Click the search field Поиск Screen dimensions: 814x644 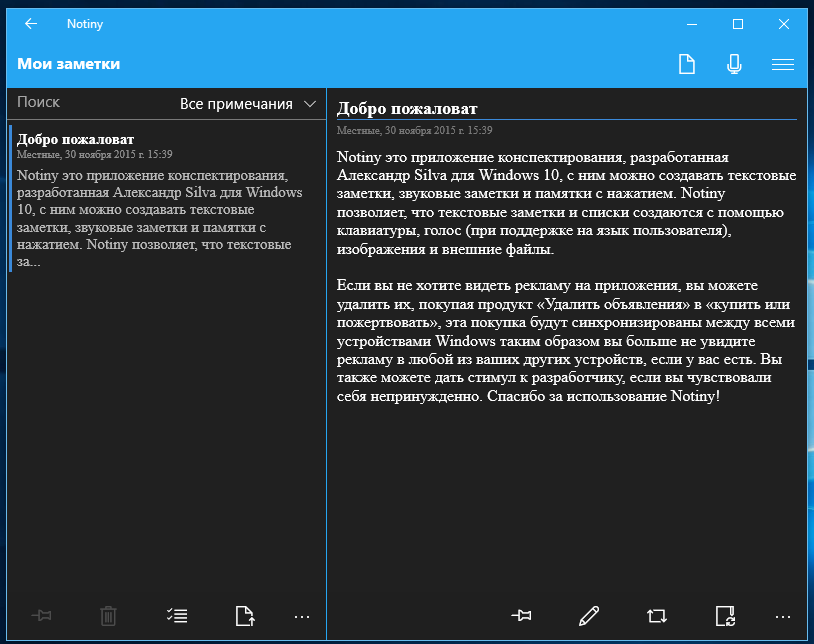coord(88,103)
